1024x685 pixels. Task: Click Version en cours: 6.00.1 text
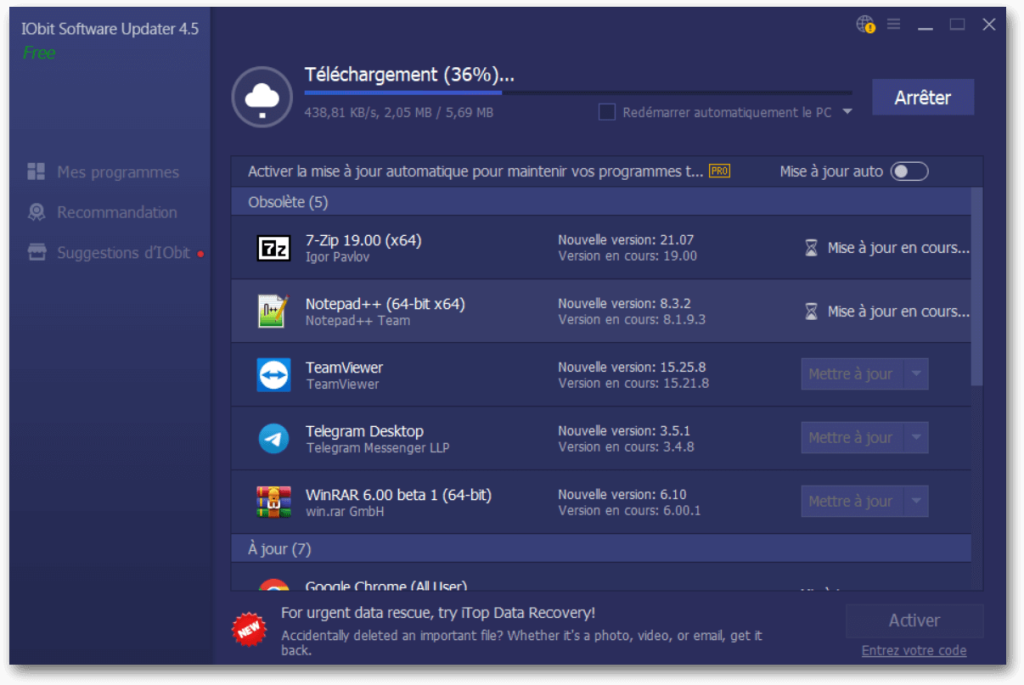pyautogui.click(x=629, y=511)
